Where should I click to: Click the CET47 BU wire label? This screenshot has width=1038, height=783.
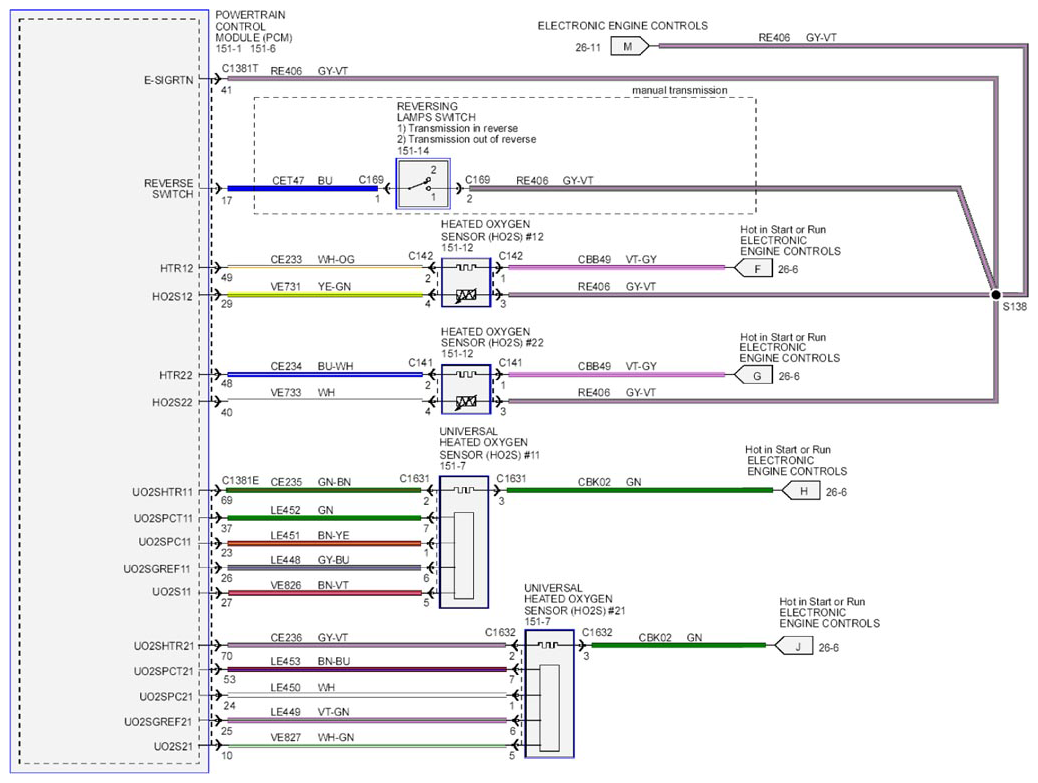point(302,180)
